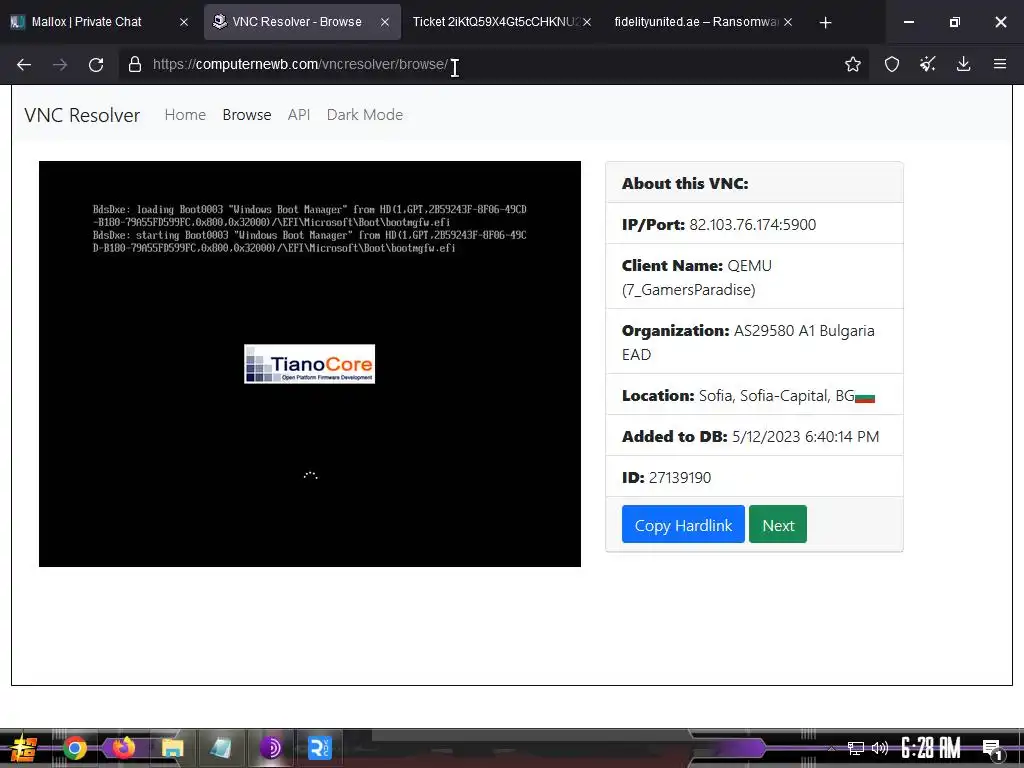Select the VNC Resolver - Browse tab
The height and width of the screenshot is (768, 1024).
click(x=302, y=22)
